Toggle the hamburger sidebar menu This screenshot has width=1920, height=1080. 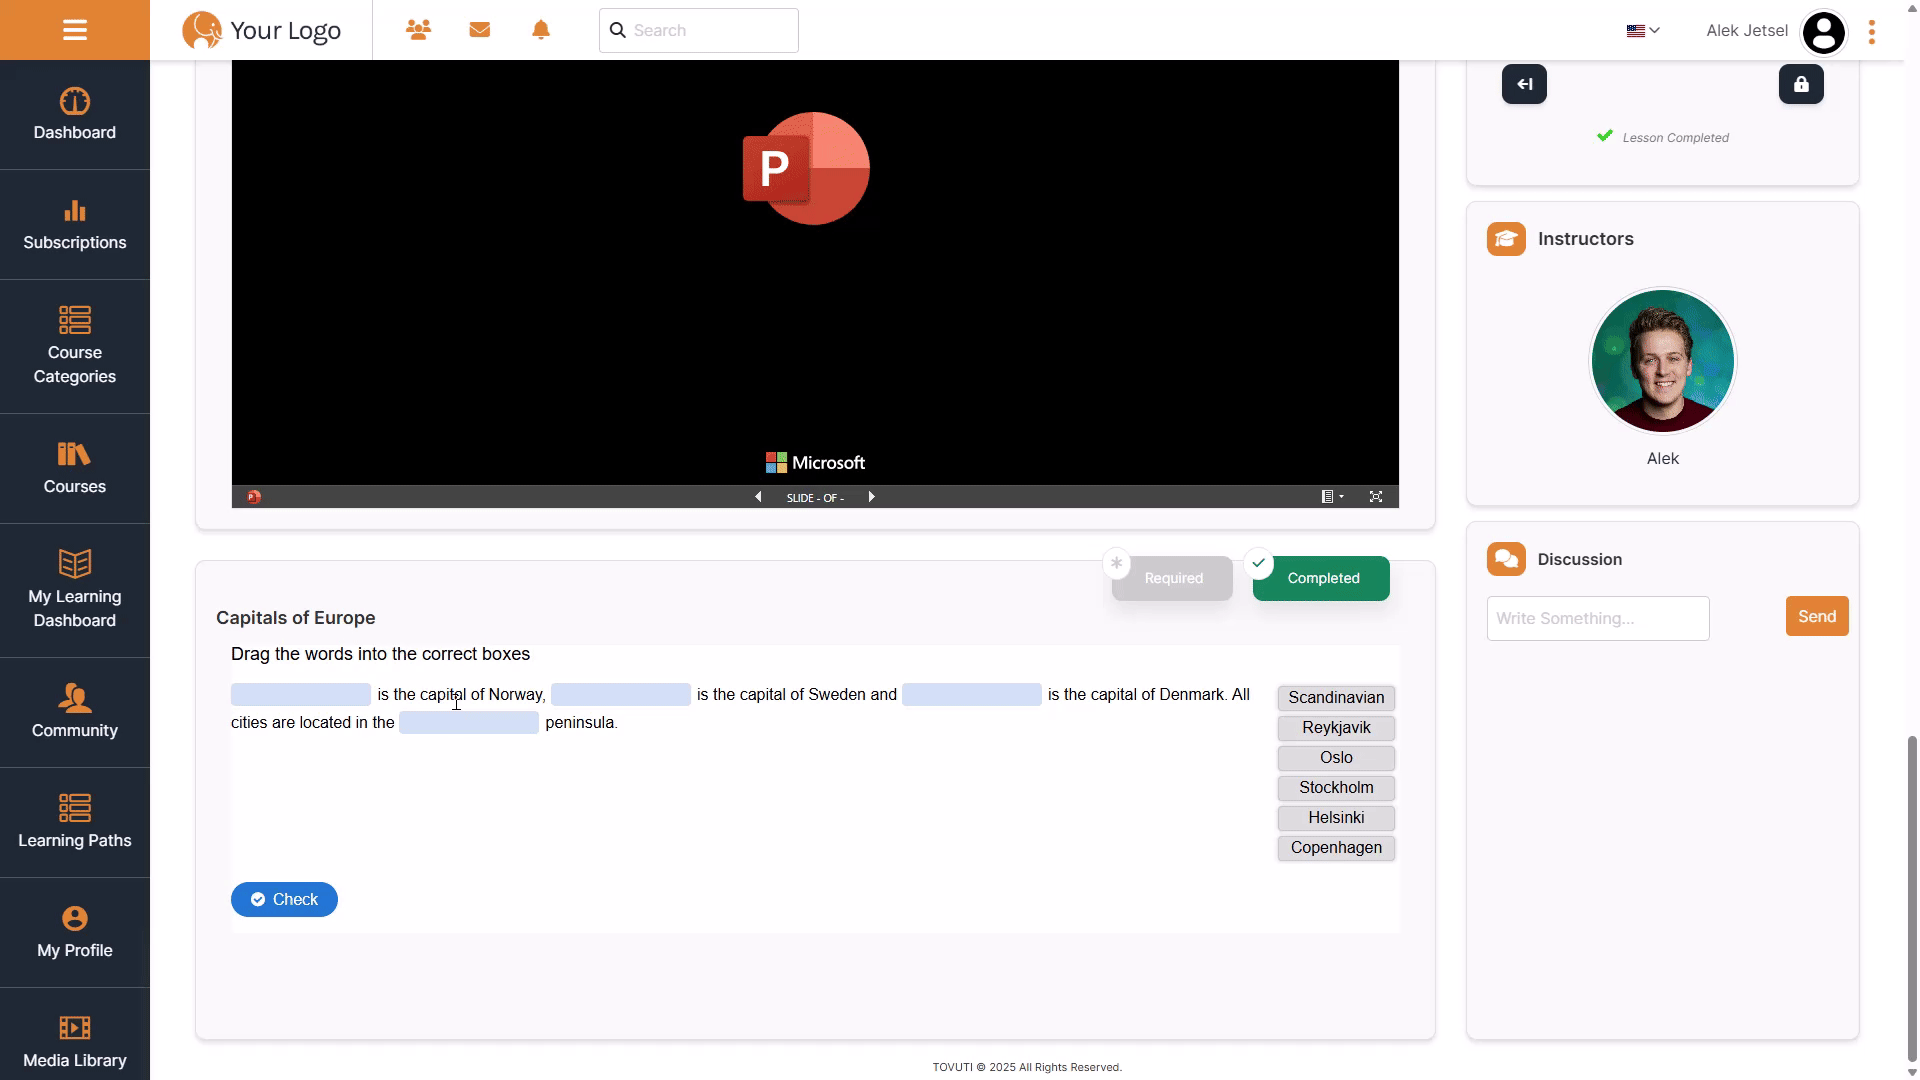[75, 30]
